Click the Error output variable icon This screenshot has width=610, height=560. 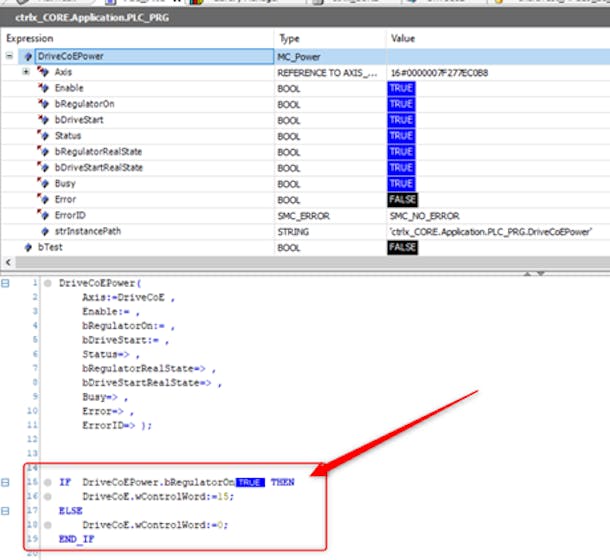(44, 199)
